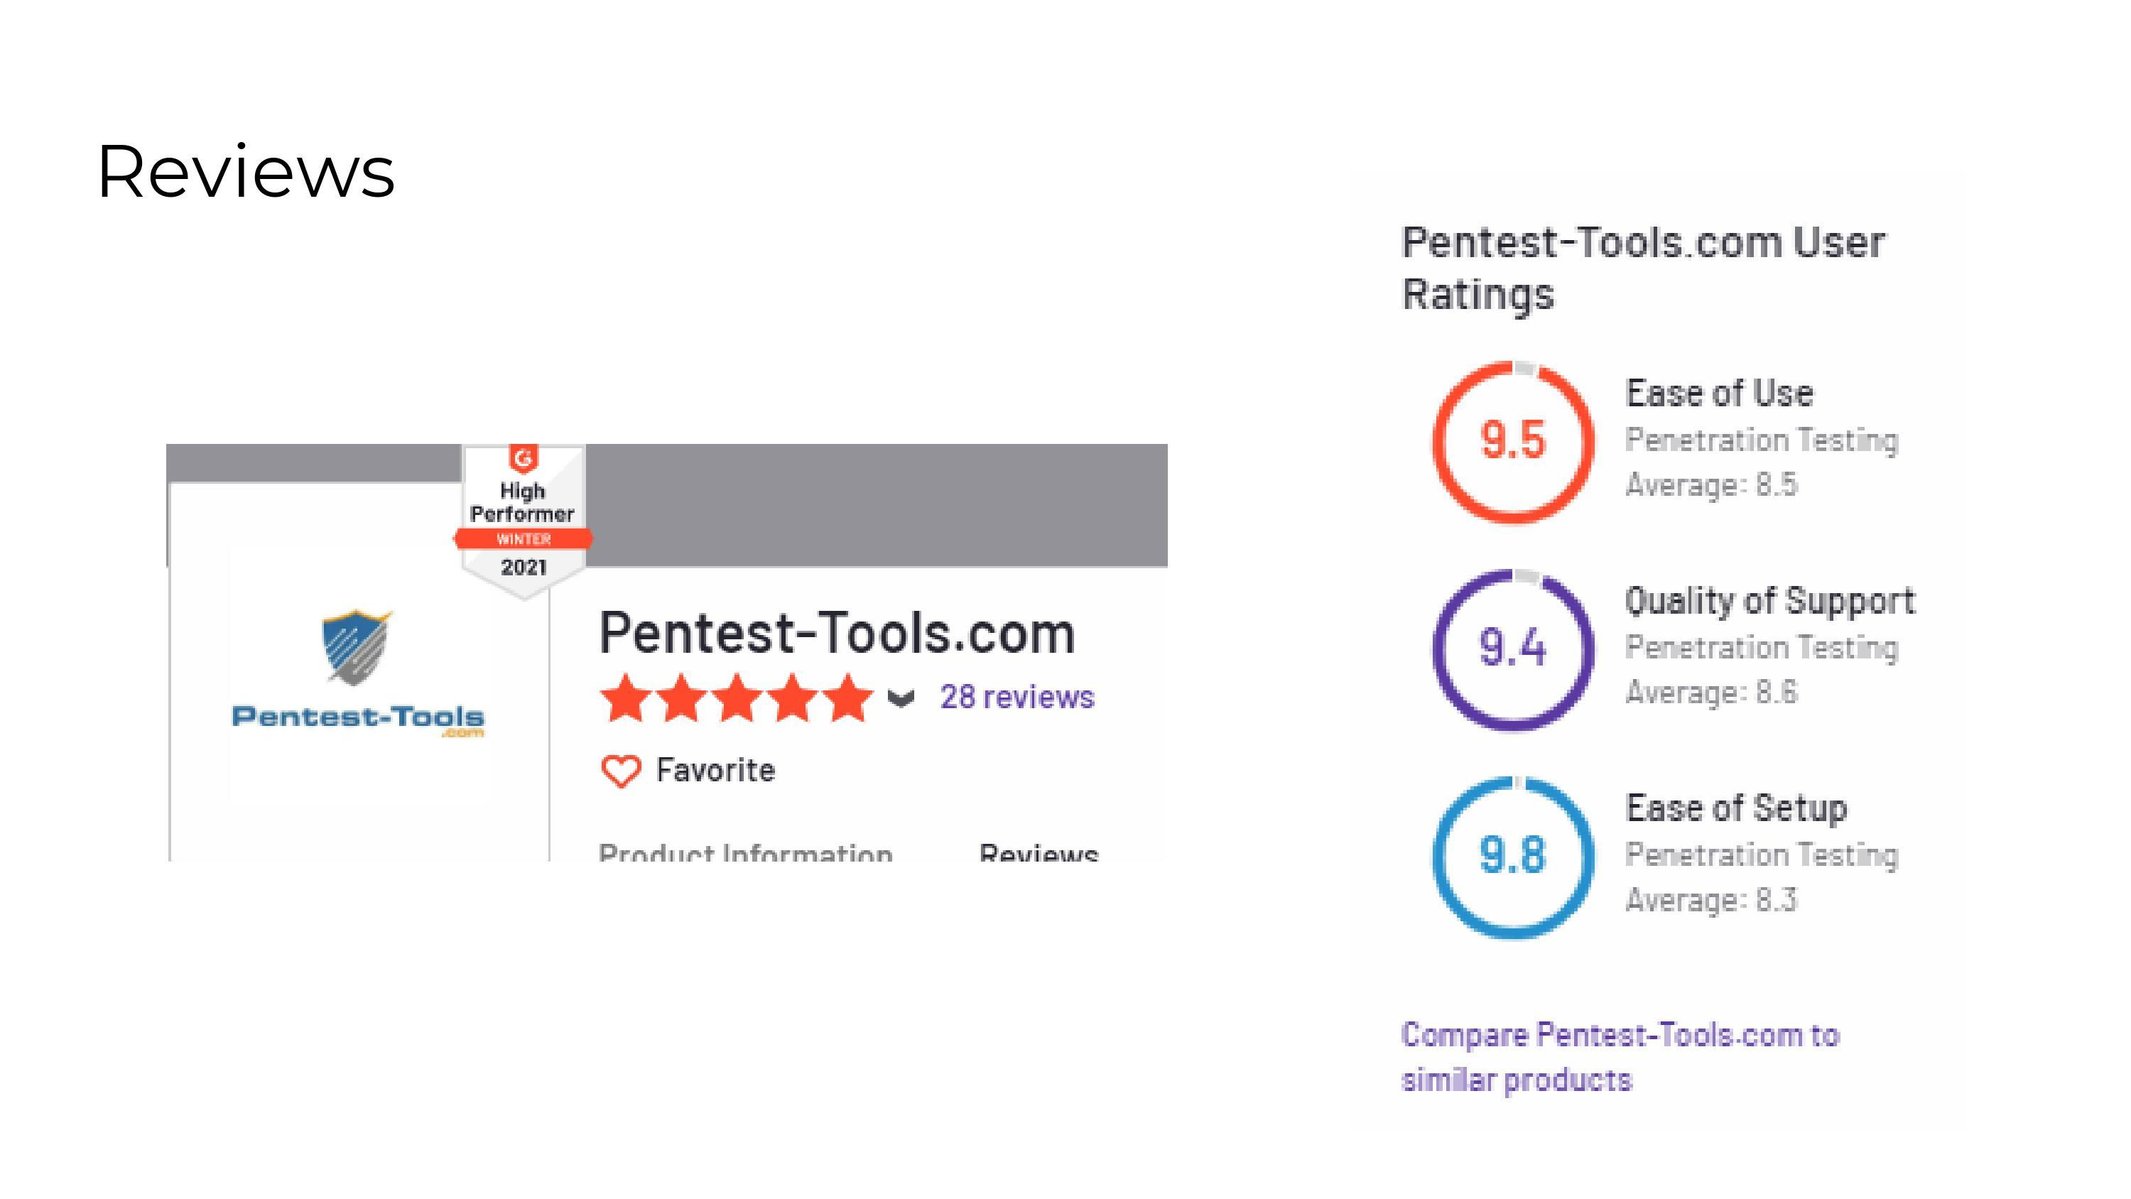The height and width of the screenshot is (1199, 2131).
Task: Open Compare Pentest-Tools.com to similar products link
Action: 1620,1057
